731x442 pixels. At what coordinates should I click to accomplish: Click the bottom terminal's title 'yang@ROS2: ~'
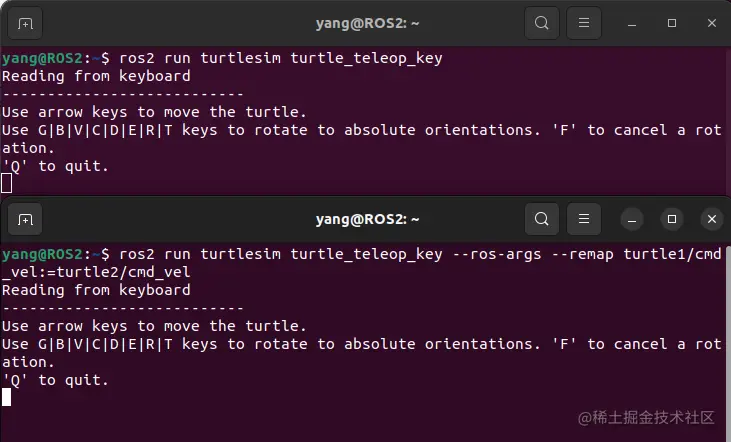[367, 219]
